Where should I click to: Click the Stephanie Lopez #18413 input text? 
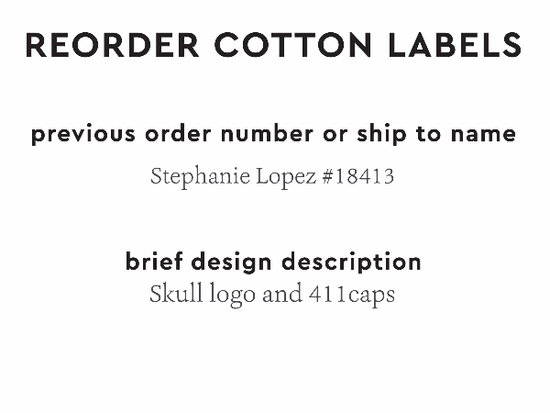pyautogui.click(x=272, y=178)
